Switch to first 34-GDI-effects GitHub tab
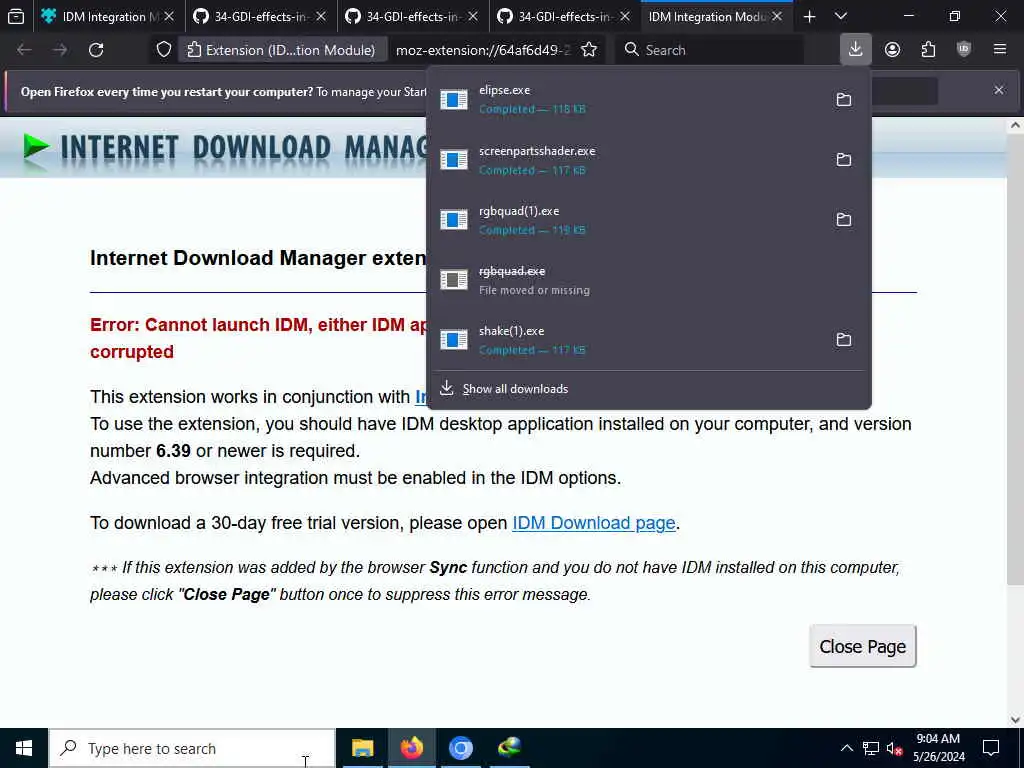This screenshot has width=1024, height=768. pos(260,17)
